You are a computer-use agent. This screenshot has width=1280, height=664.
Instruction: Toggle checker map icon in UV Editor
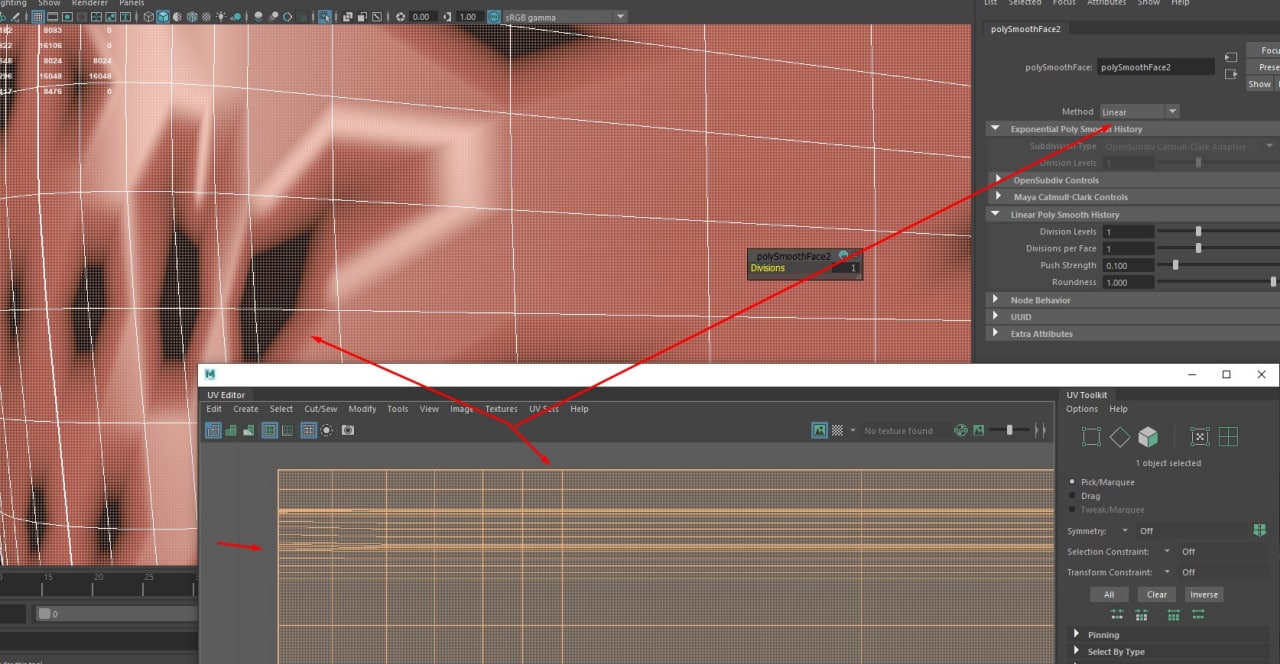coord(837,430)
